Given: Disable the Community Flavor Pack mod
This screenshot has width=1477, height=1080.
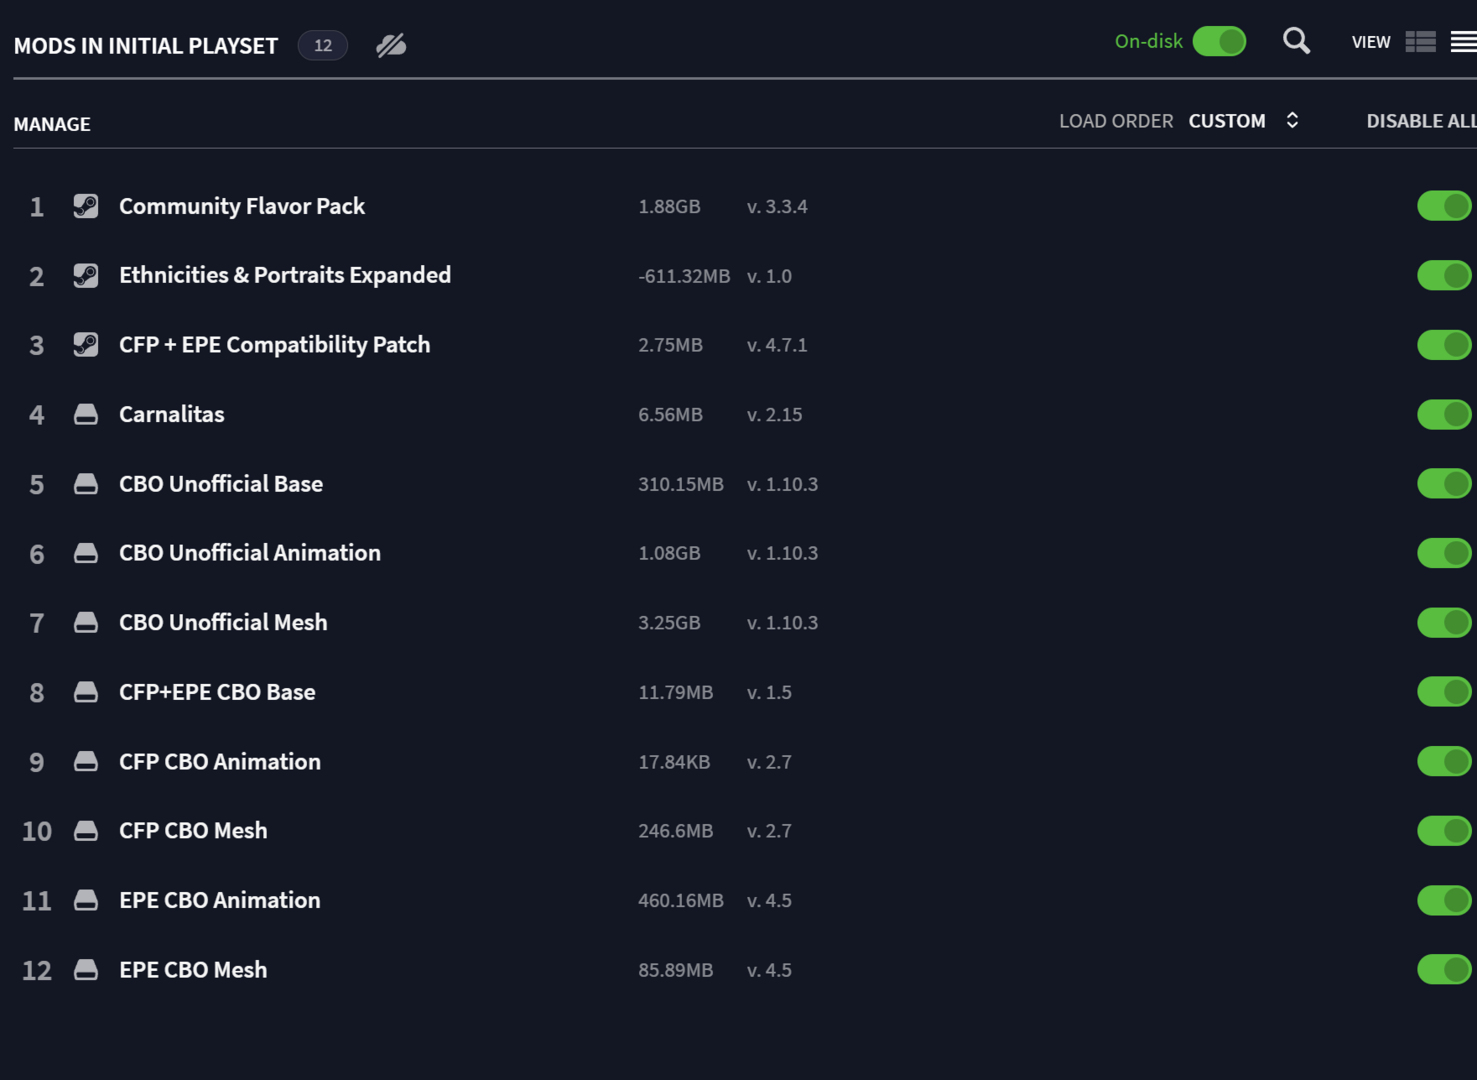Looking at the screenshot, I should coord(1444,206).
